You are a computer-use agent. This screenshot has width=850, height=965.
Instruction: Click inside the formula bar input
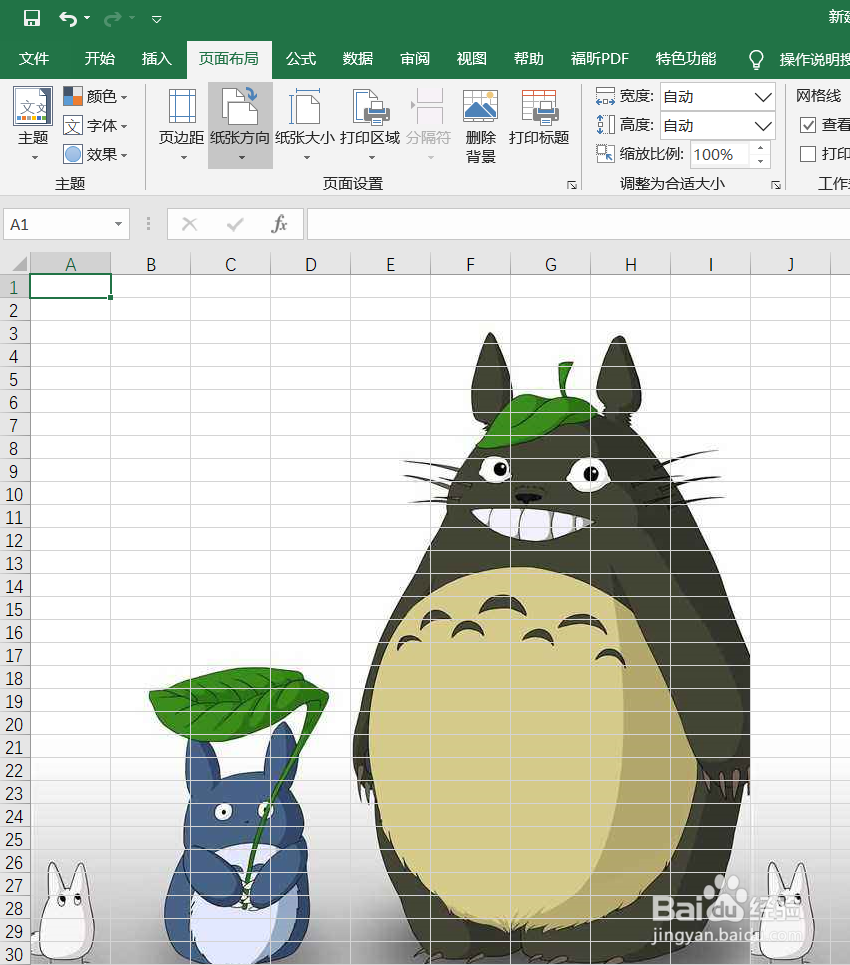point(579,224)
